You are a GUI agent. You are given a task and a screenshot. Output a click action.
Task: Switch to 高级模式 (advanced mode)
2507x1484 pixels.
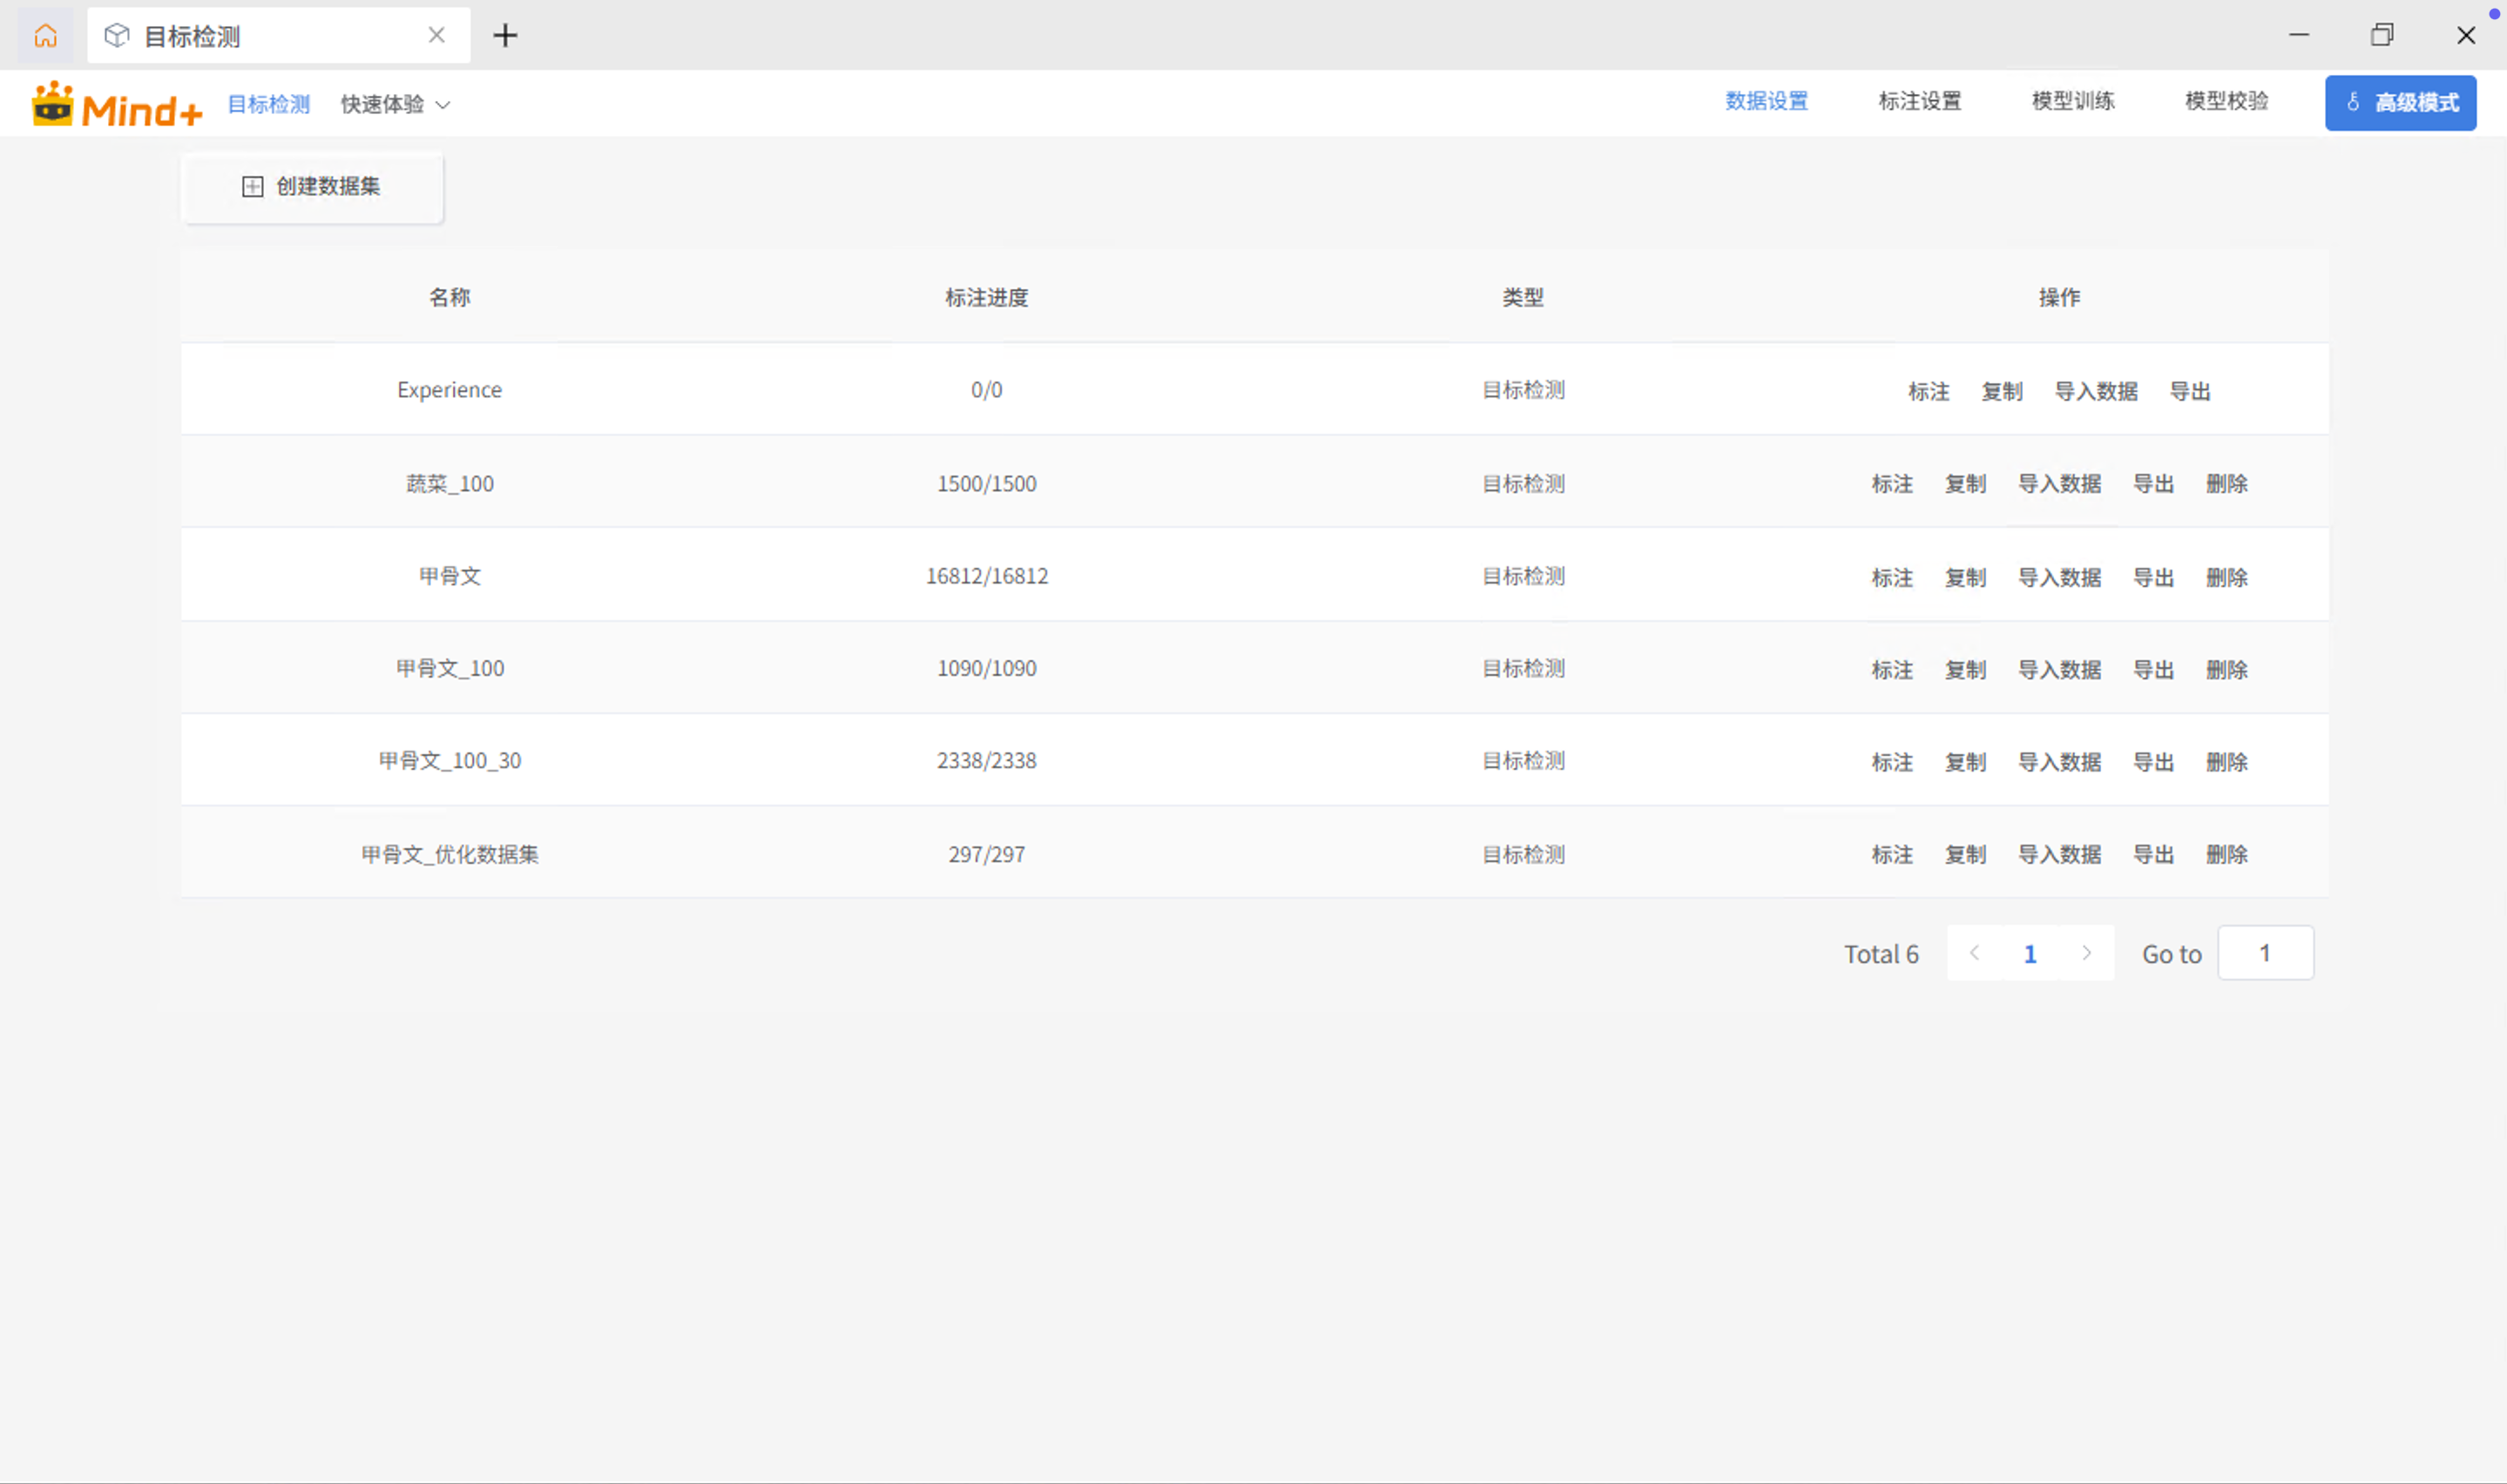[2399, 103]
